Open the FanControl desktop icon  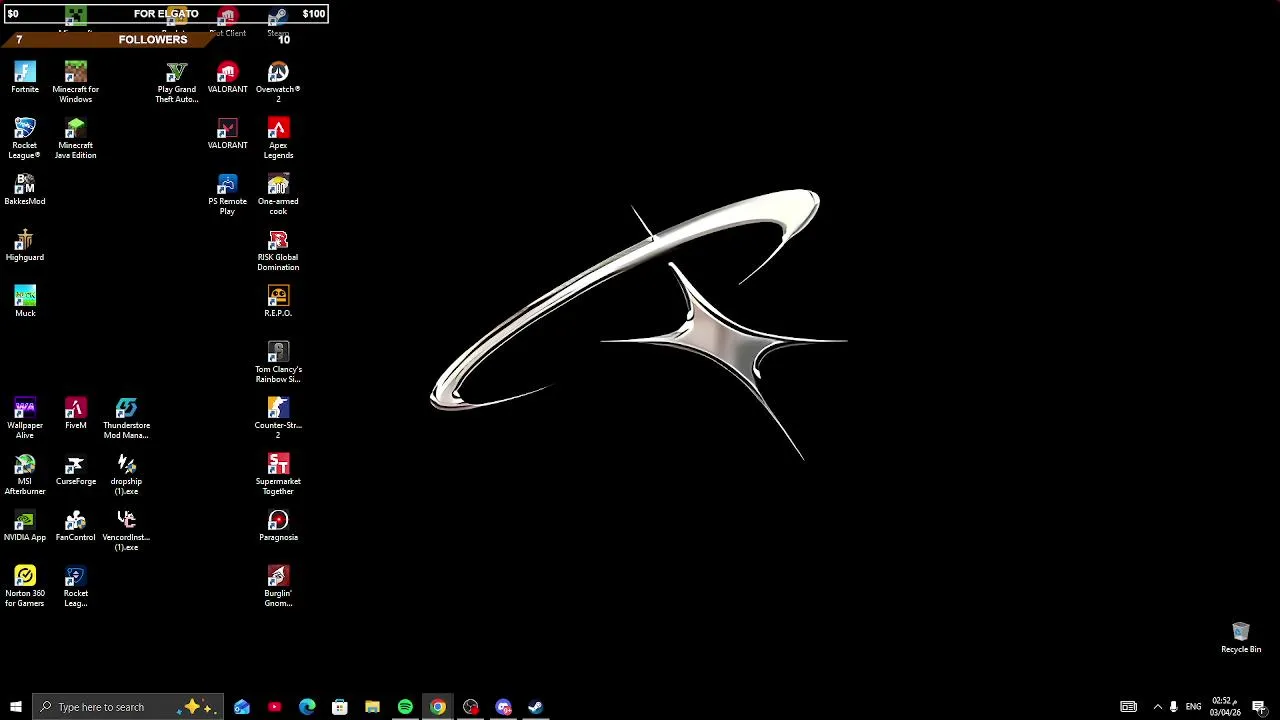[75, 526]
